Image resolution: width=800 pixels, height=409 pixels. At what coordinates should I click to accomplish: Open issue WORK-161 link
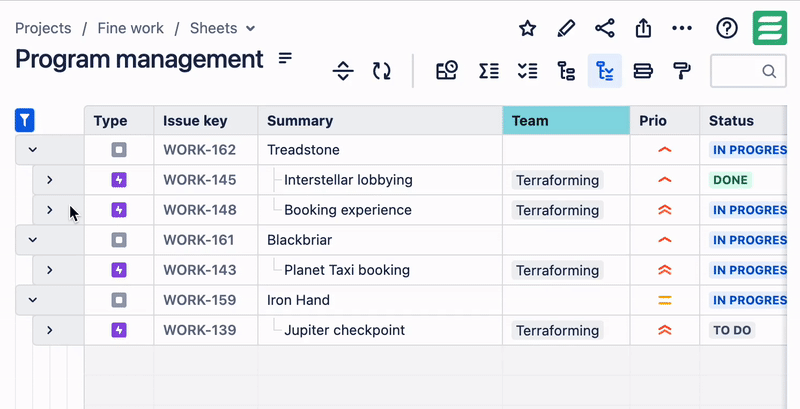(198, 240)
